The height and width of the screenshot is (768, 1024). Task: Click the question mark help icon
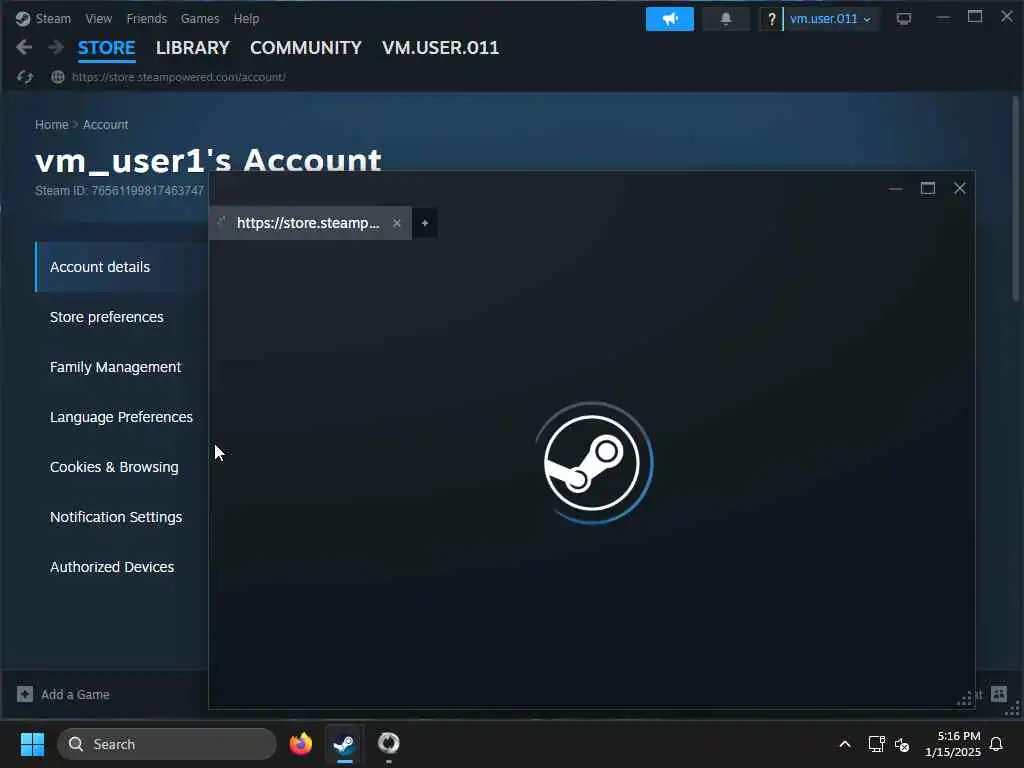[x=771, y=19]
